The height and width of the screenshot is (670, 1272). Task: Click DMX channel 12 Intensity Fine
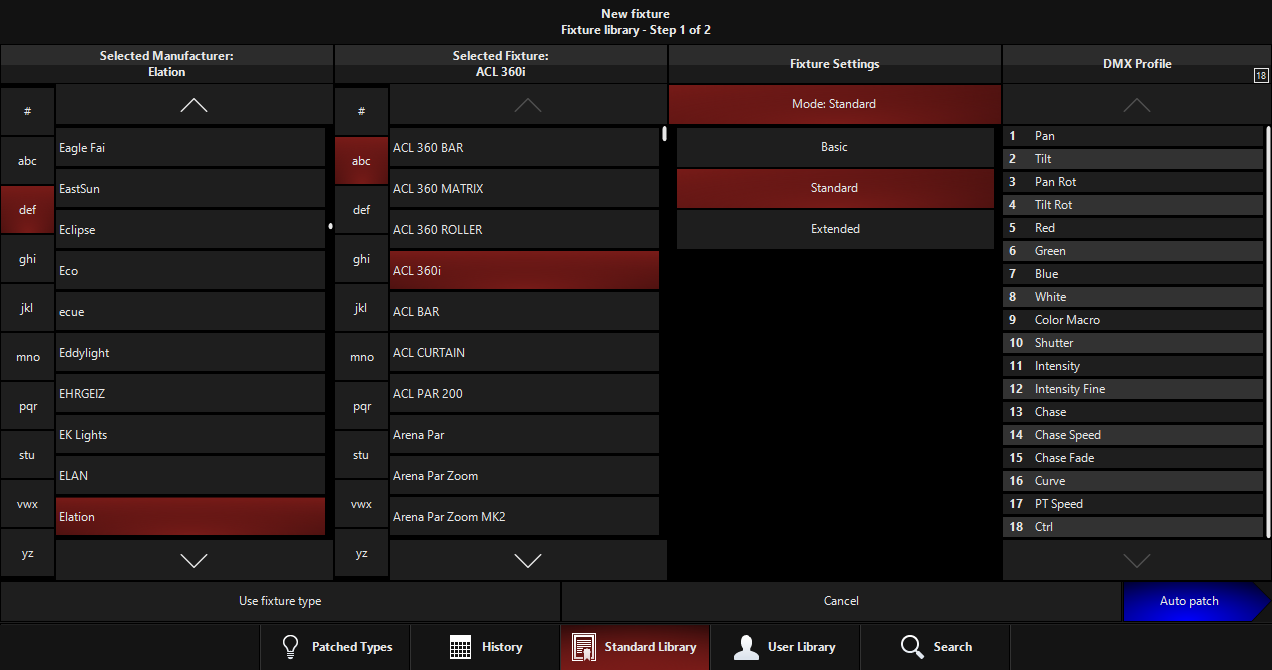(1133, 389)
